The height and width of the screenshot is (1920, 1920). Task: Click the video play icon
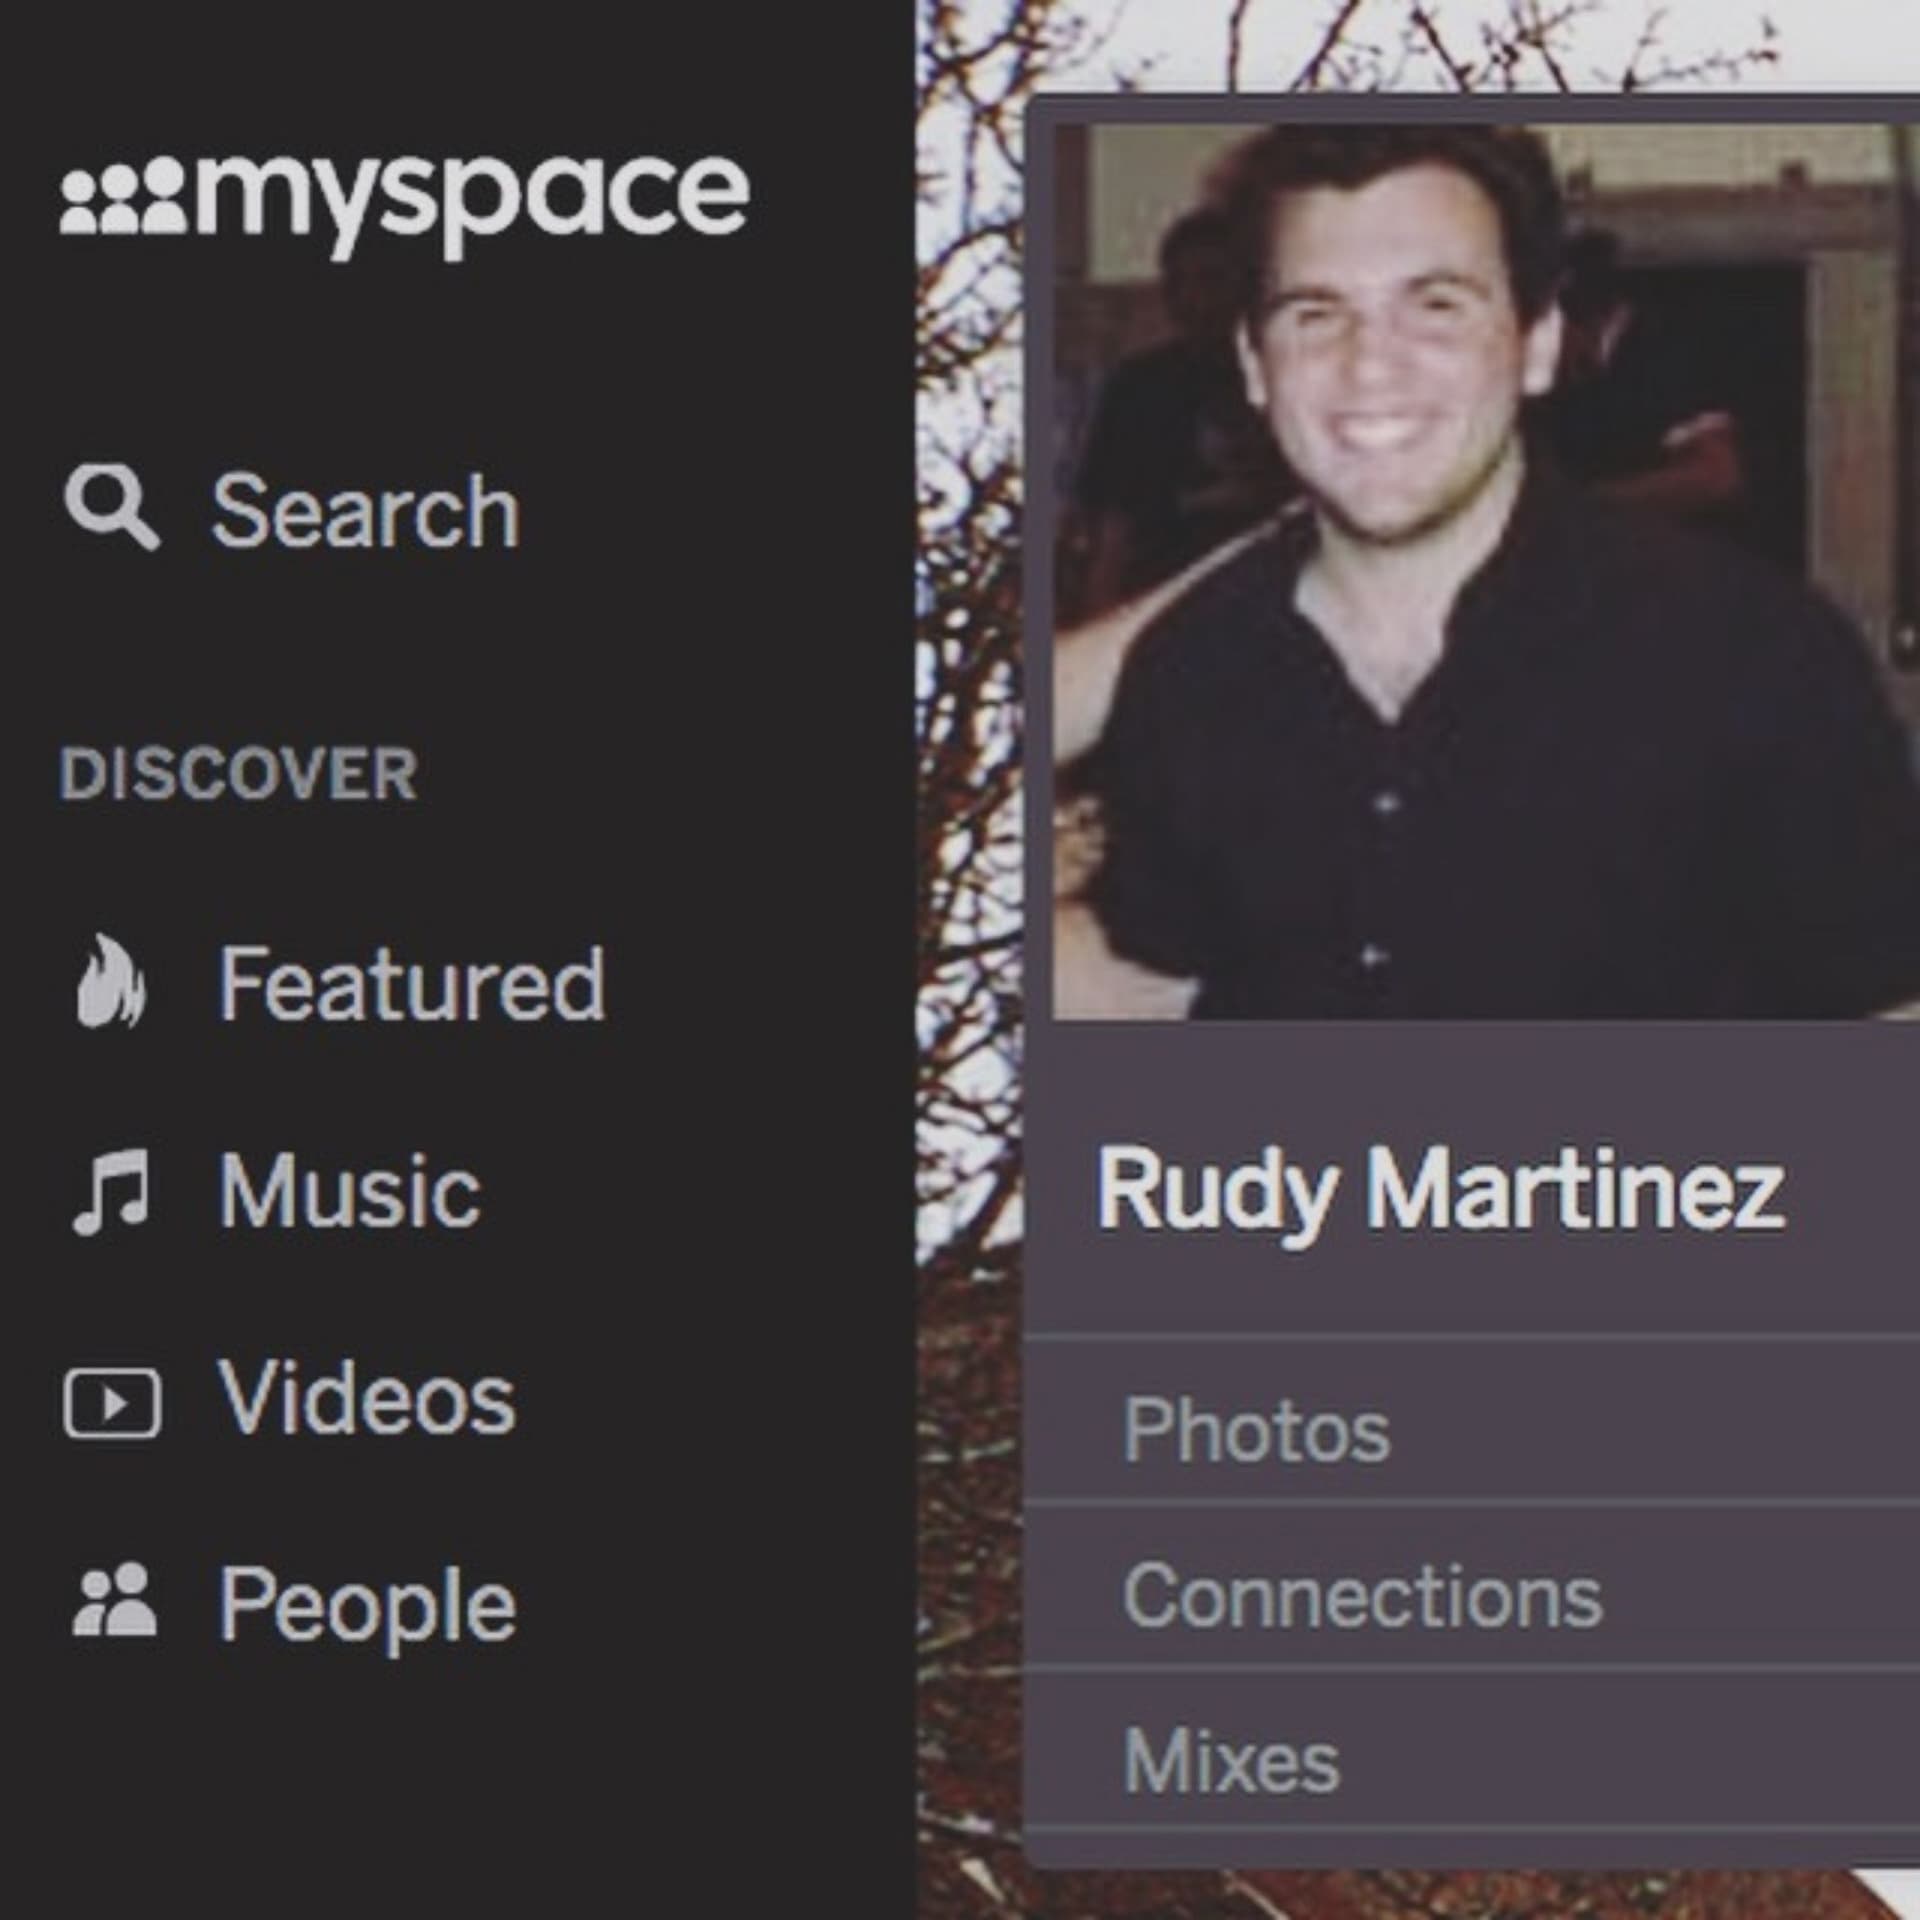click(x=112, y=1403)
